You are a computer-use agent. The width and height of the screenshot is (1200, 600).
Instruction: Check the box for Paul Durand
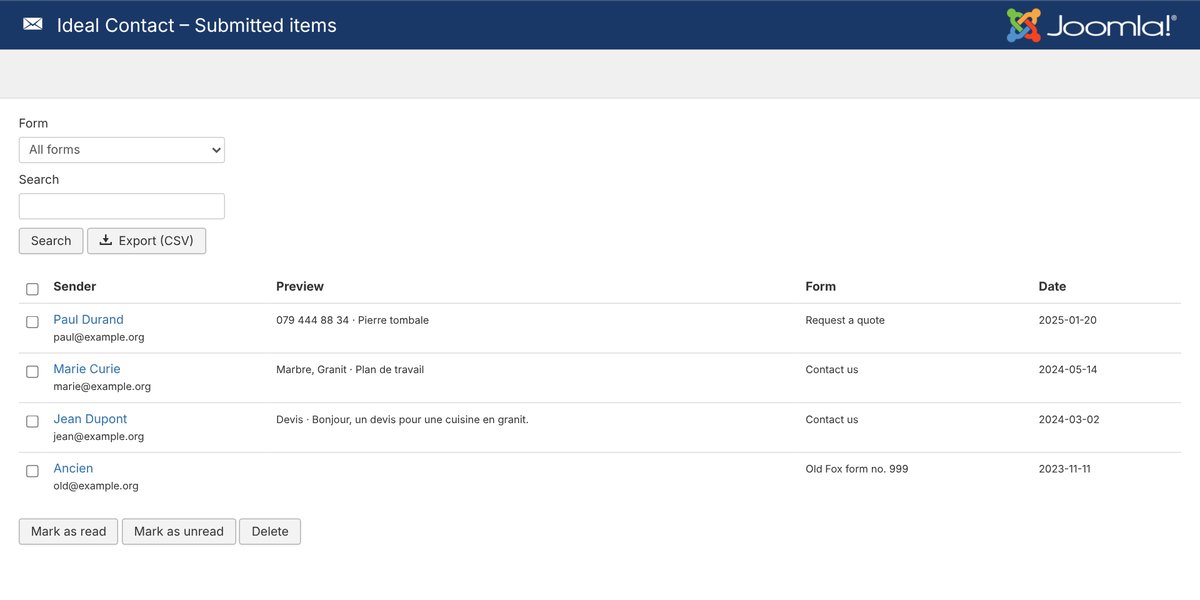32,322
